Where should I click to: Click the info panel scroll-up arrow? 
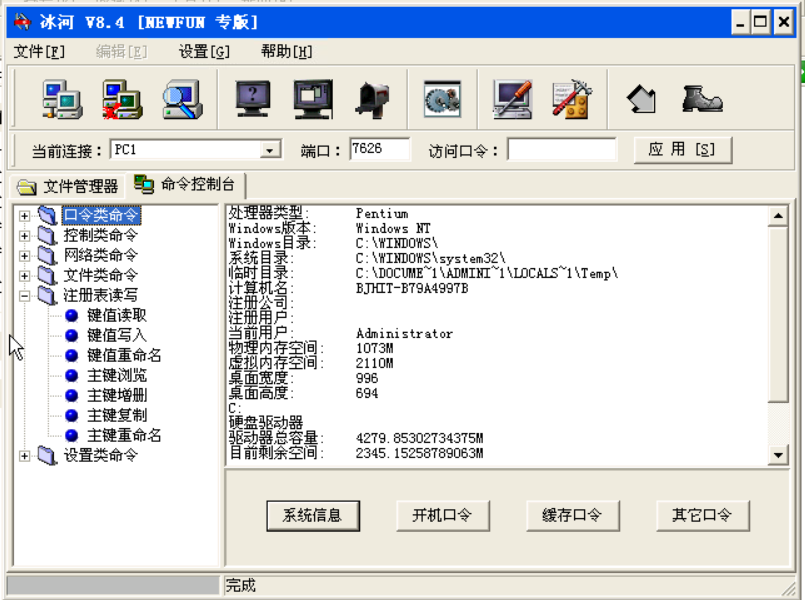[778, 216]
